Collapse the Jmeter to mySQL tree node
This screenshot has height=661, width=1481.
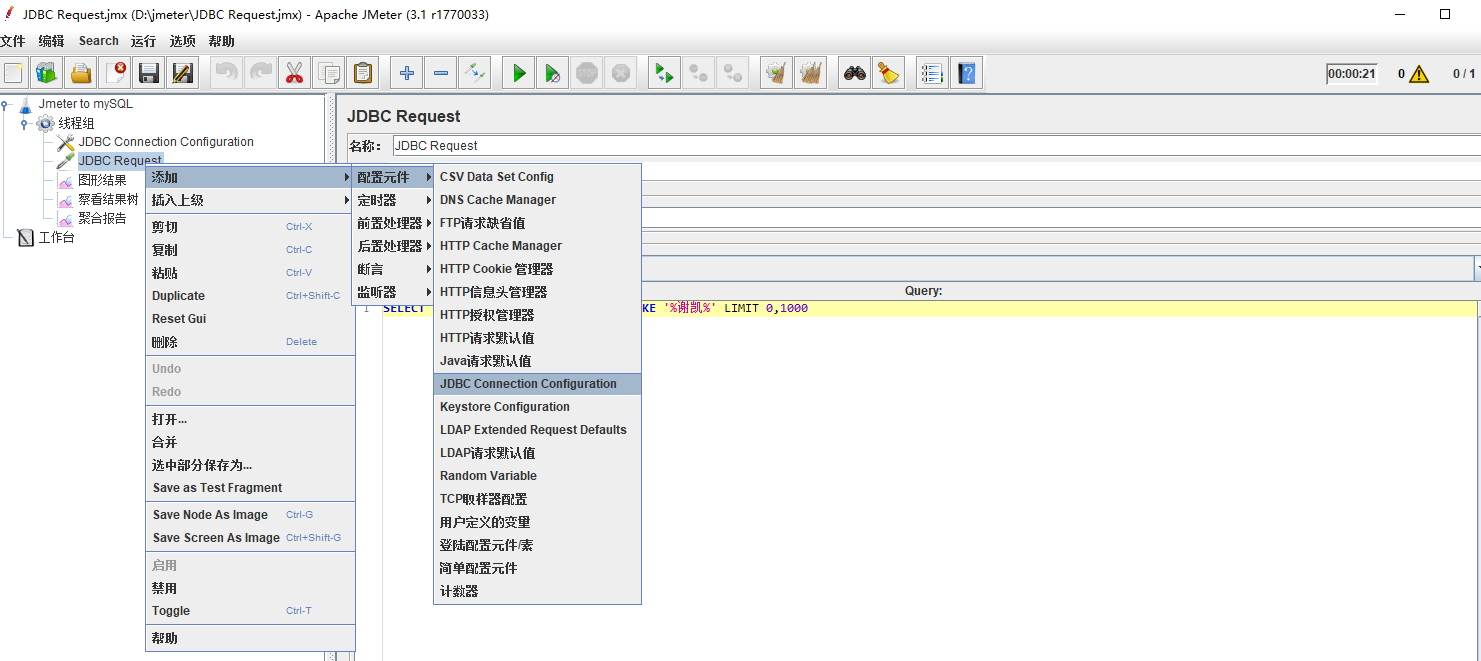tap(6, 104)
